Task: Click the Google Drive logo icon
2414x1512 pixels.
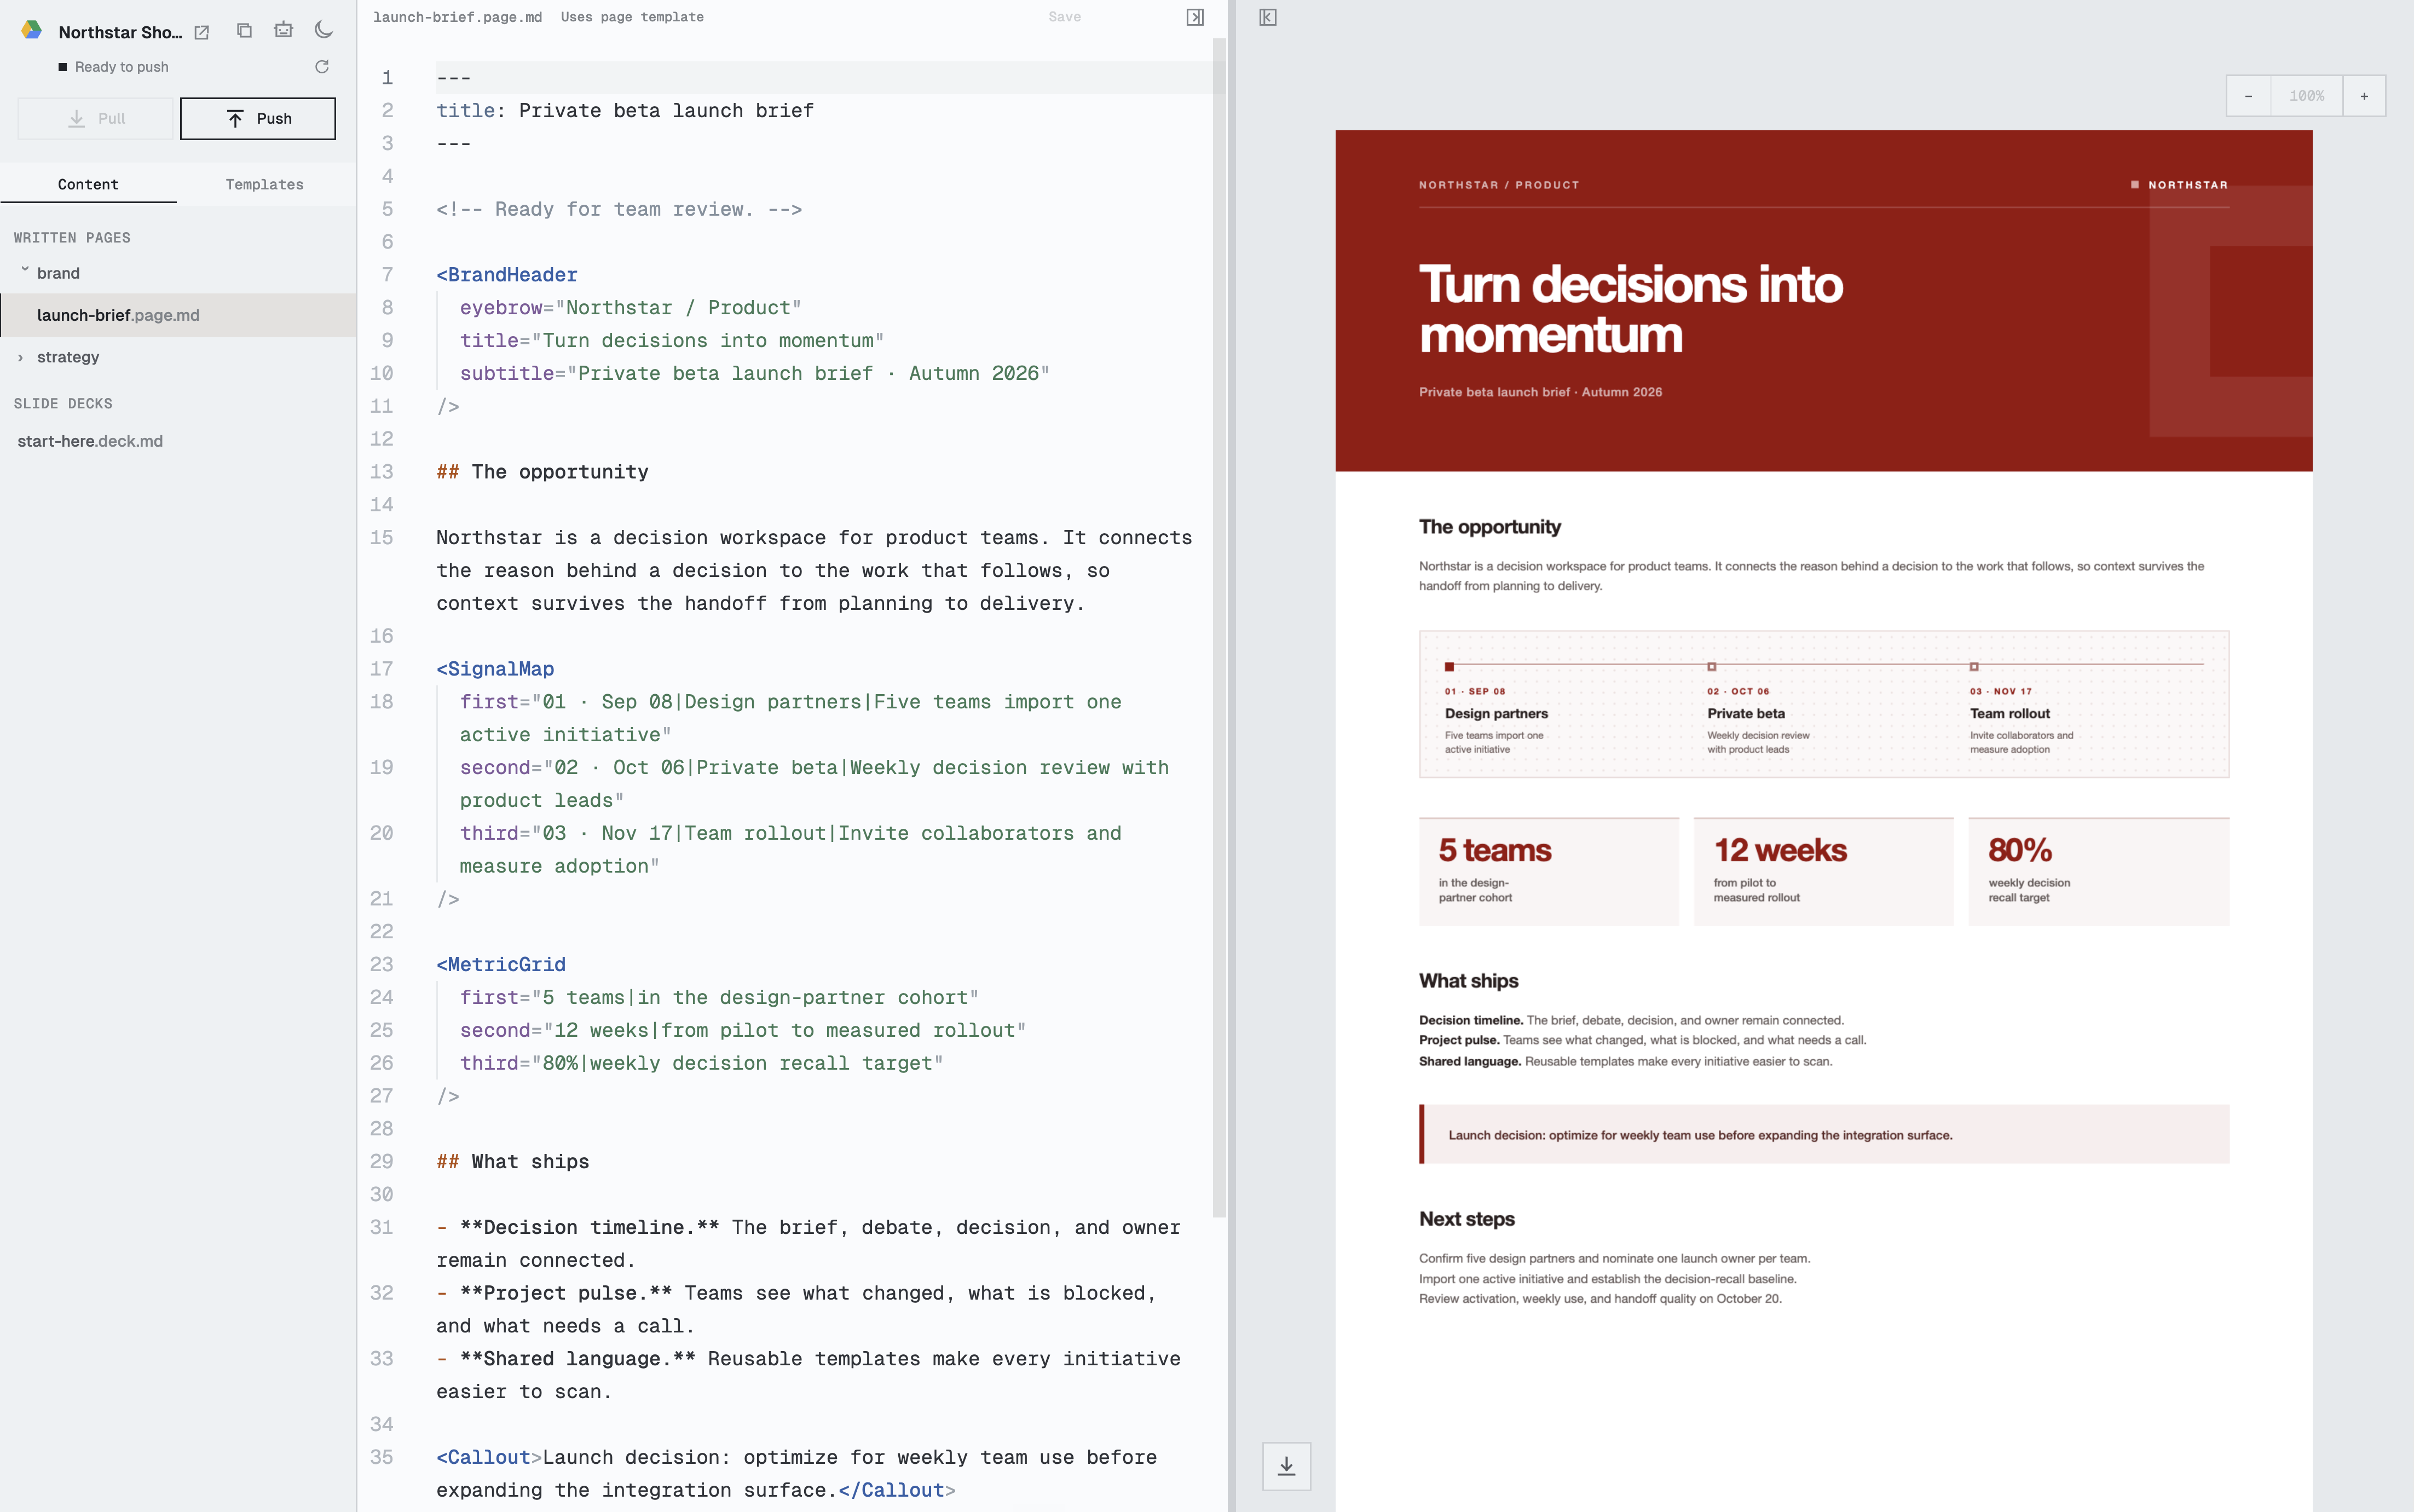Action: [x=32, y=30]
